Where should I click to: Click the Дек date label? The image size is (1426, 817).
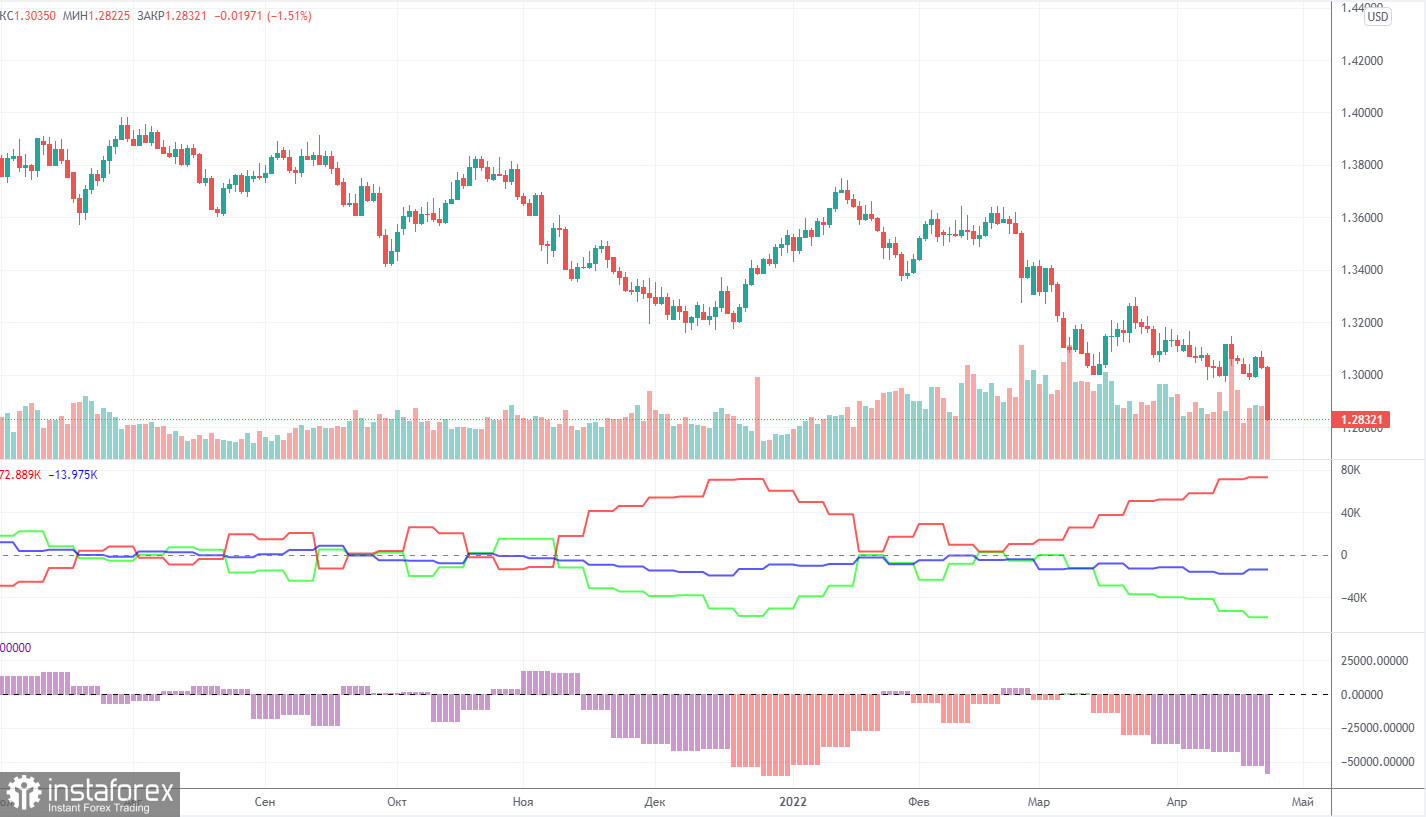(x=655, y=802)
